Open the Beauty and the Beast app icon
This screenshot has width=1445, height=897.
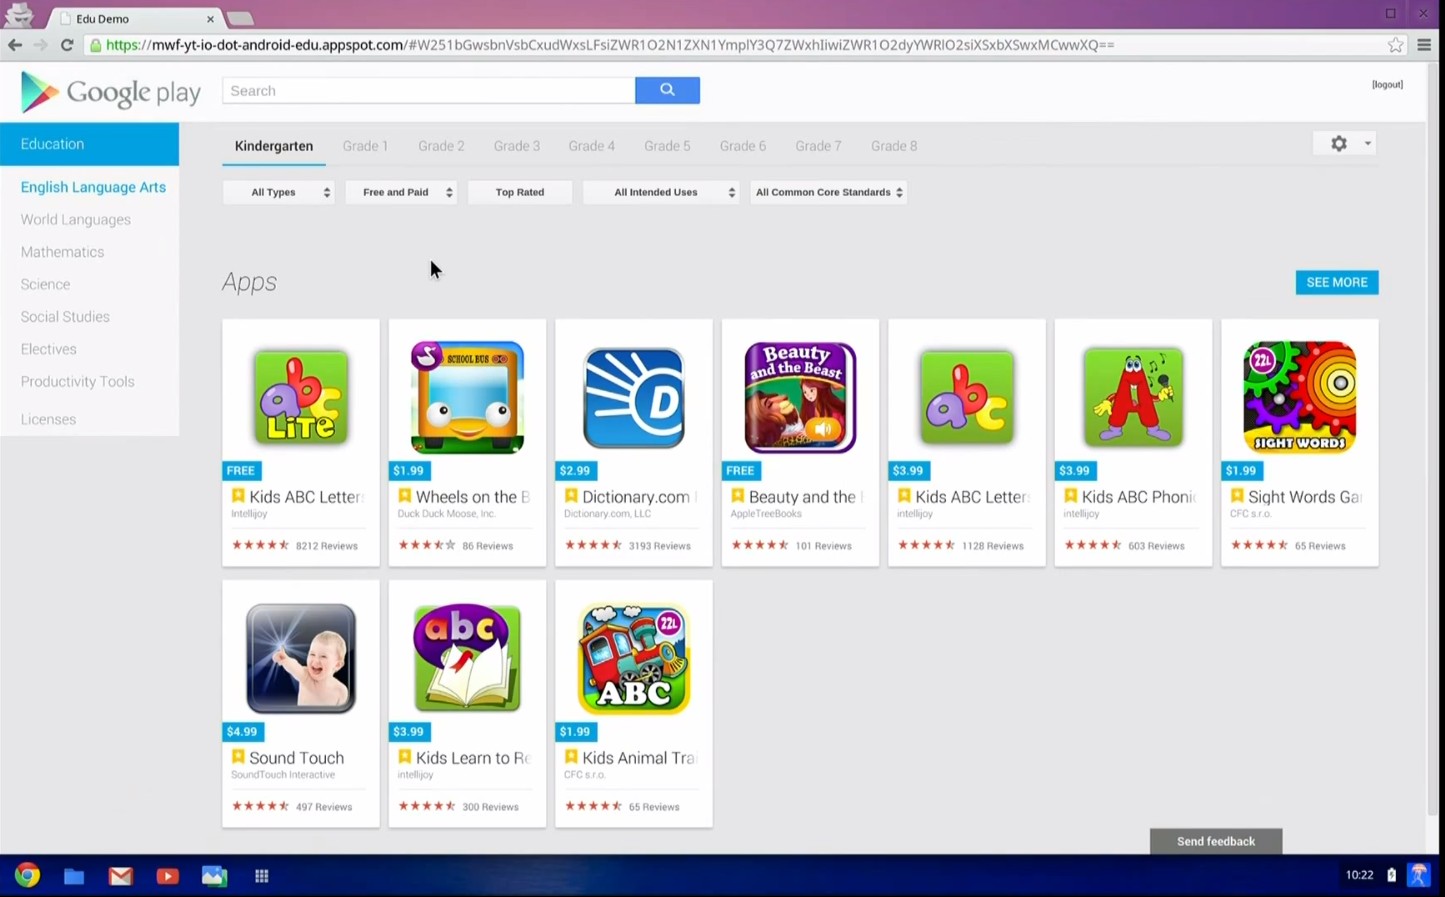(x=800, y=397)
